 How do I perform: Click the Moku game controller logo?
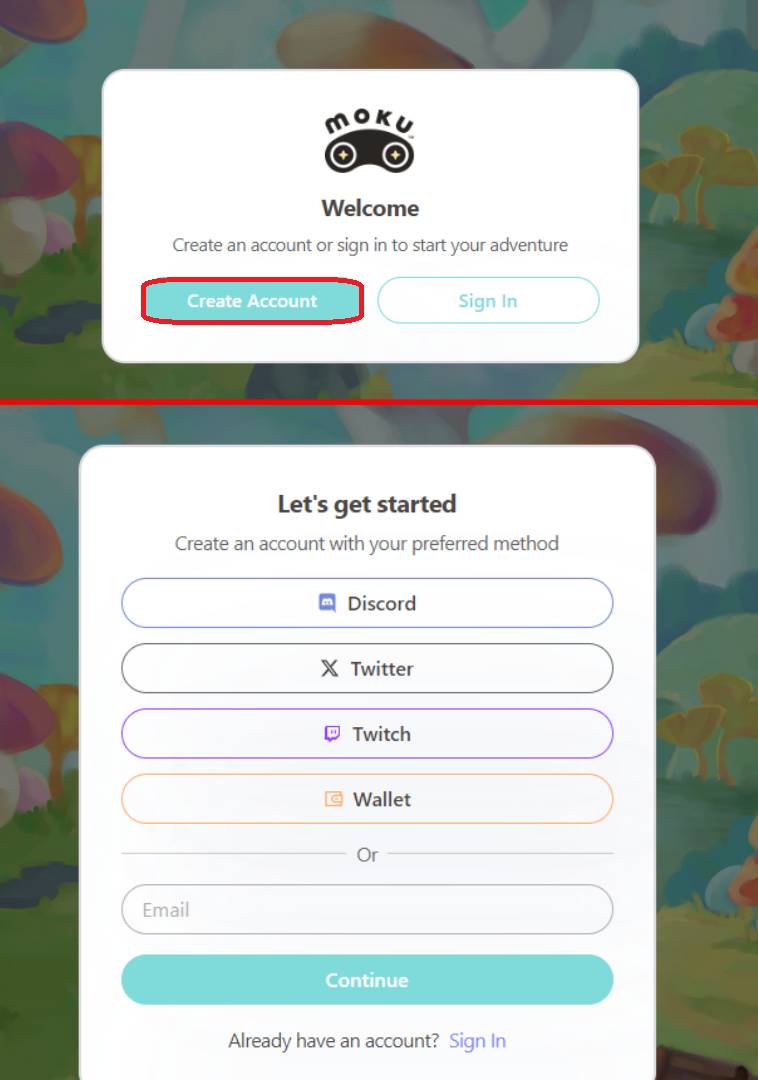pos(370,141)
